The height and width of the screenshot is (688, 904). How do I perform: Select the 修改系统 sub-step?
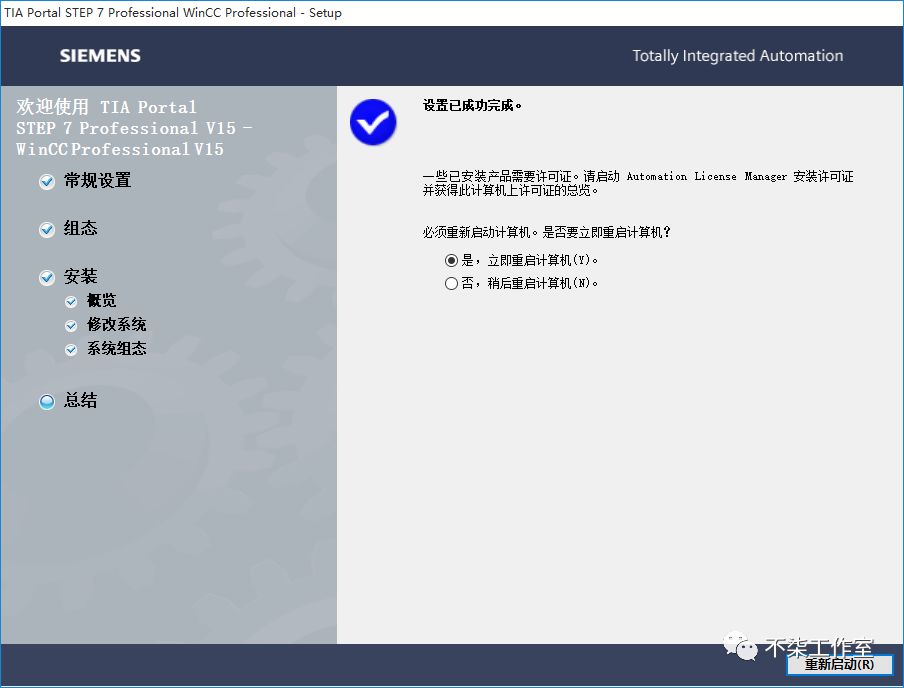[116, 325]
